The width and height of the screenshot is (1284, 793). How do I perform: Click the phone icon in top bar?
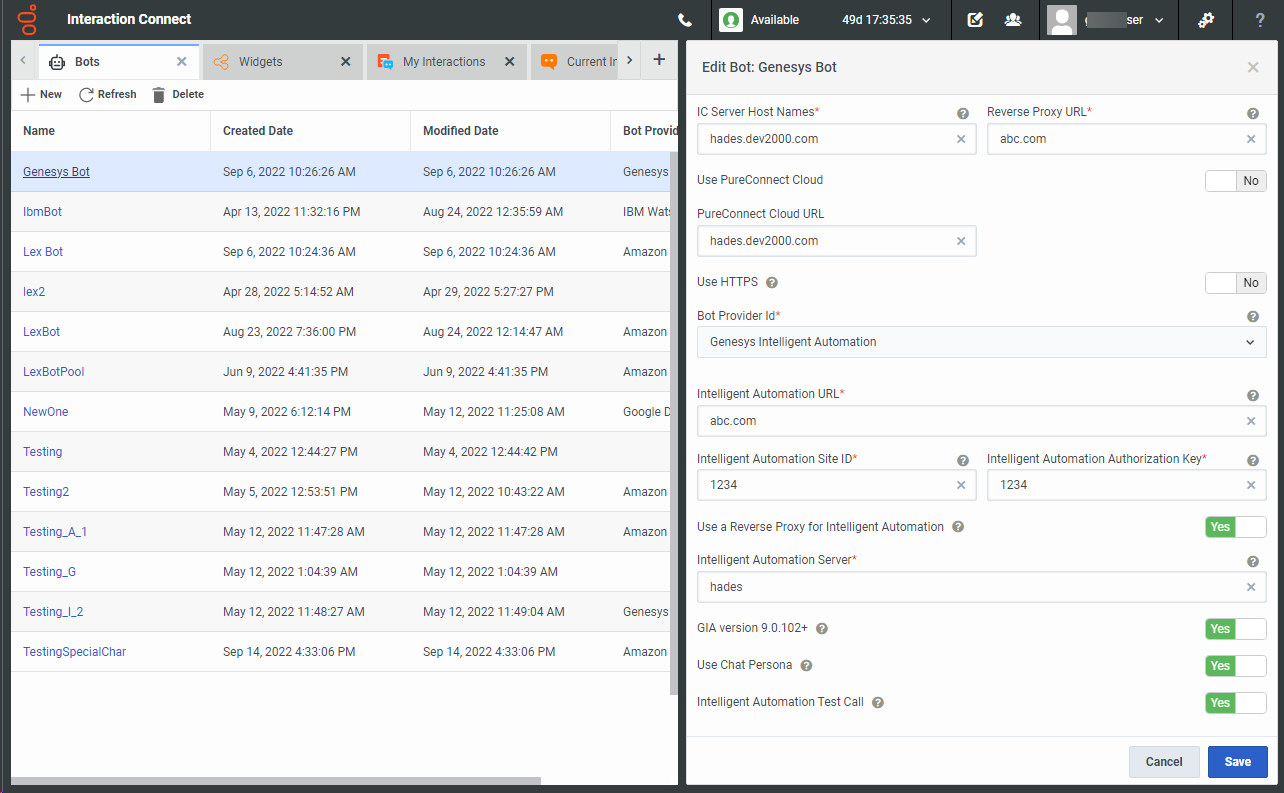coord(685,20)
